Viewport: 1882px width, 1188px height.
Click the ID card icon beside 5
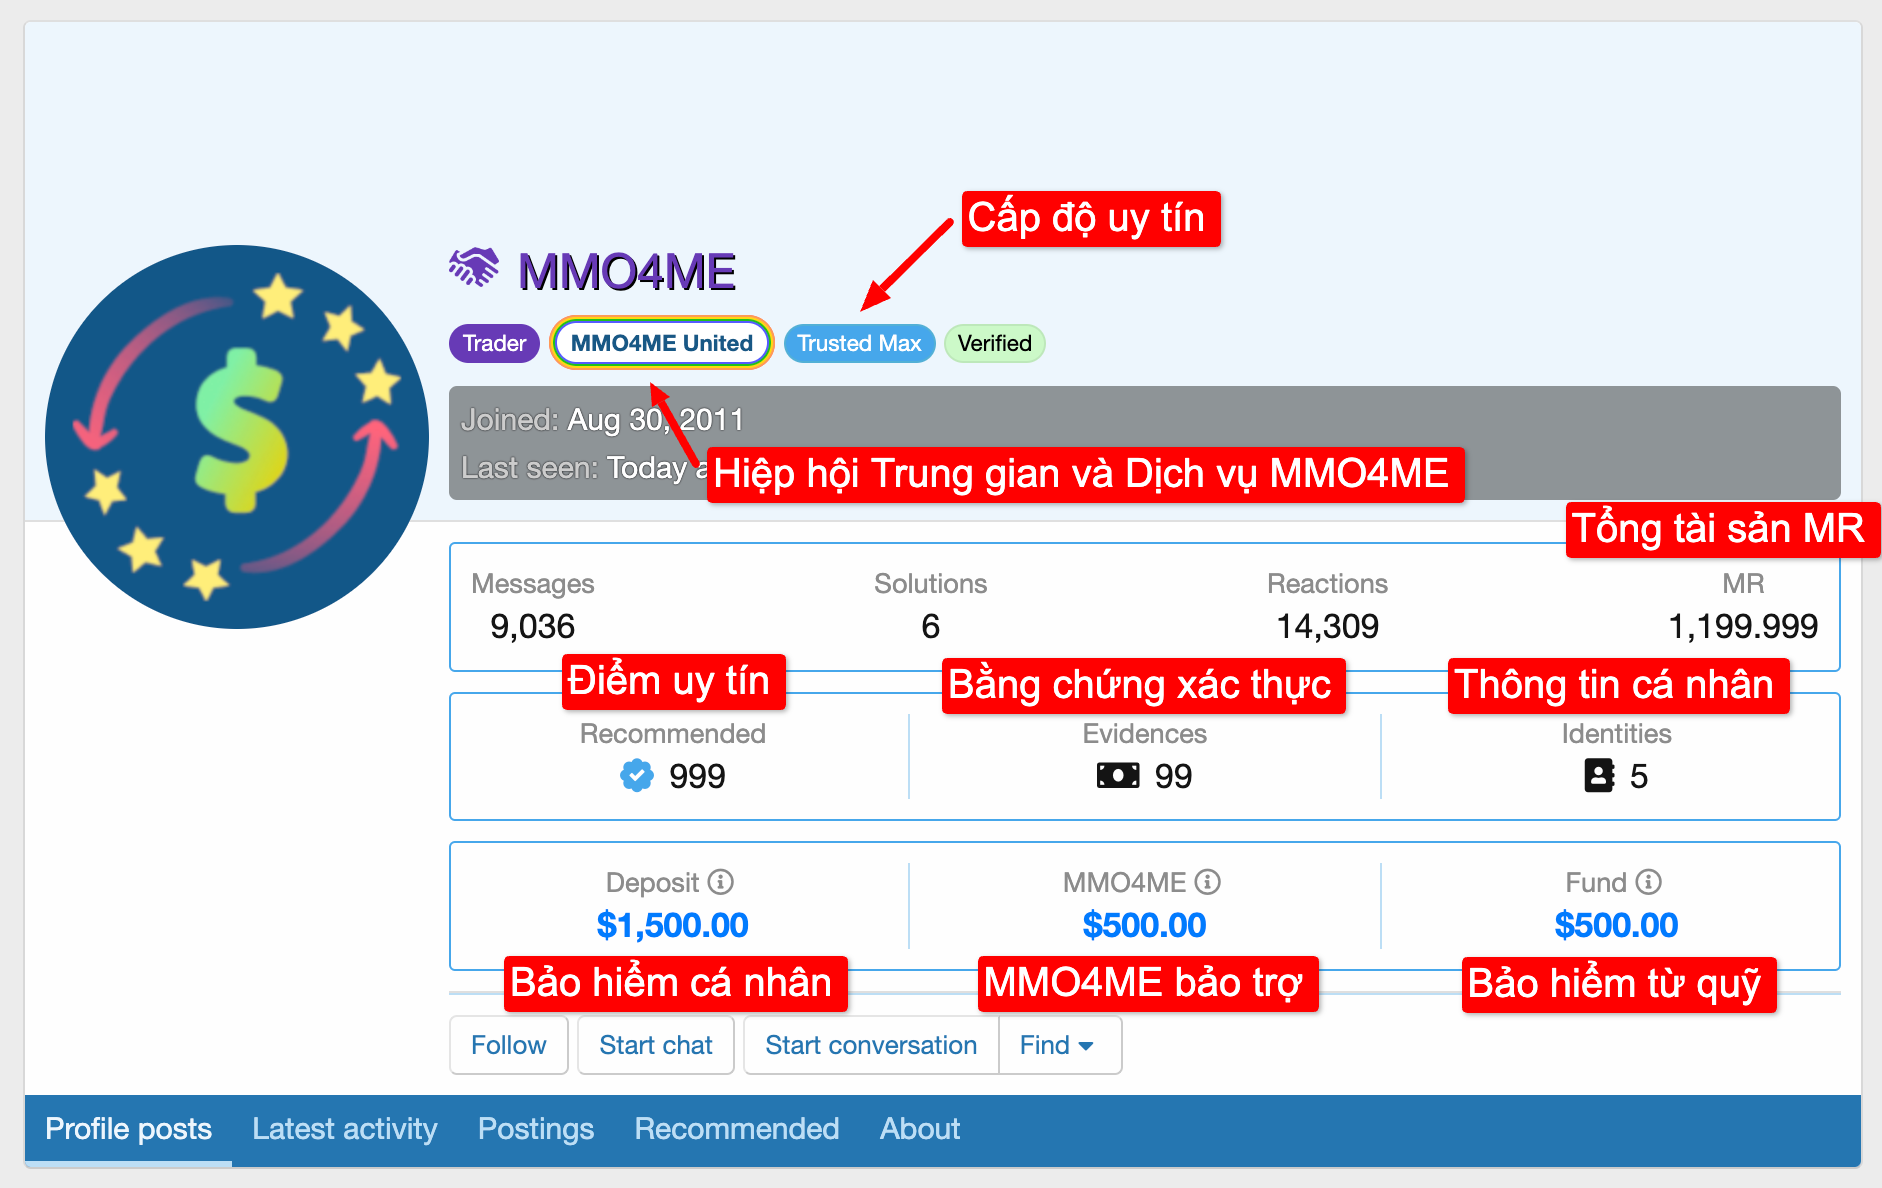coord(1600,775)
